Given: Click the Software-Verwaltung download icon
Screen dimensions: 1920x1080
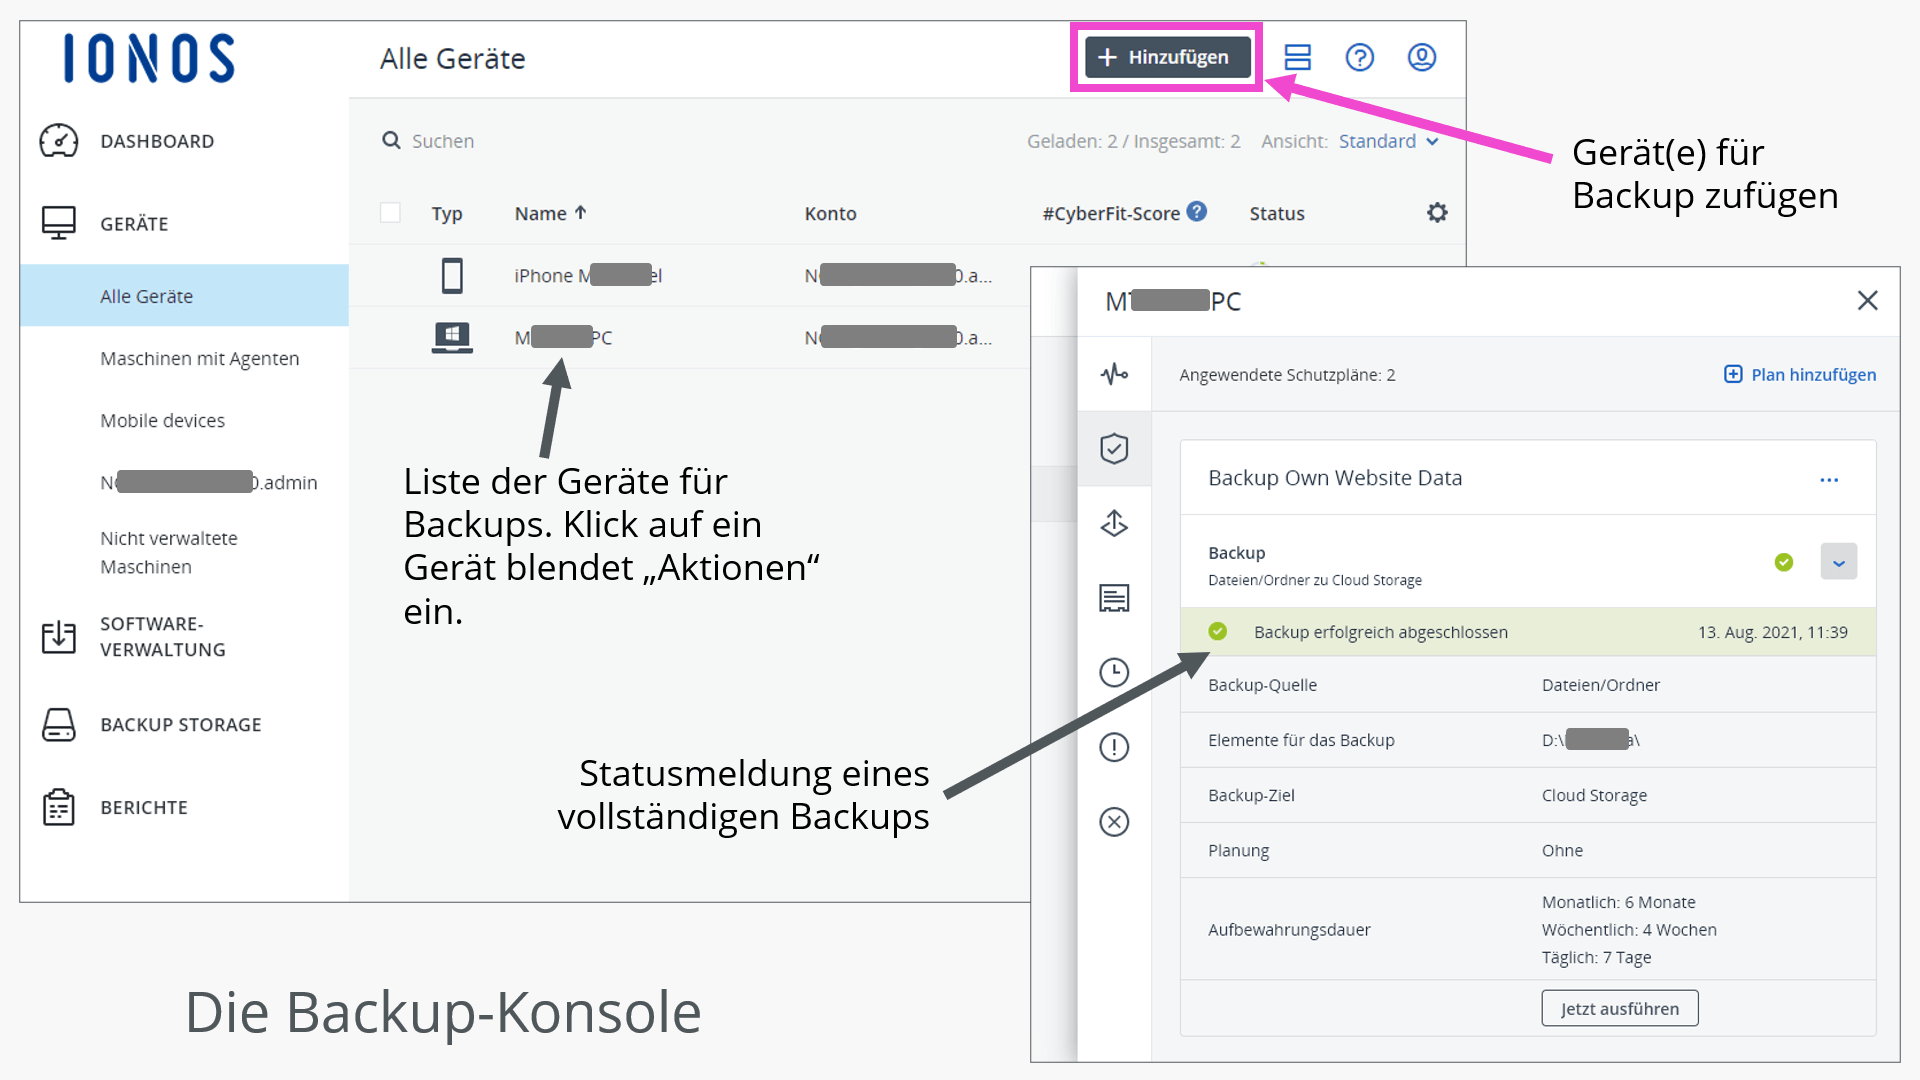Looking at the screenshot, I should pos(59,637).
